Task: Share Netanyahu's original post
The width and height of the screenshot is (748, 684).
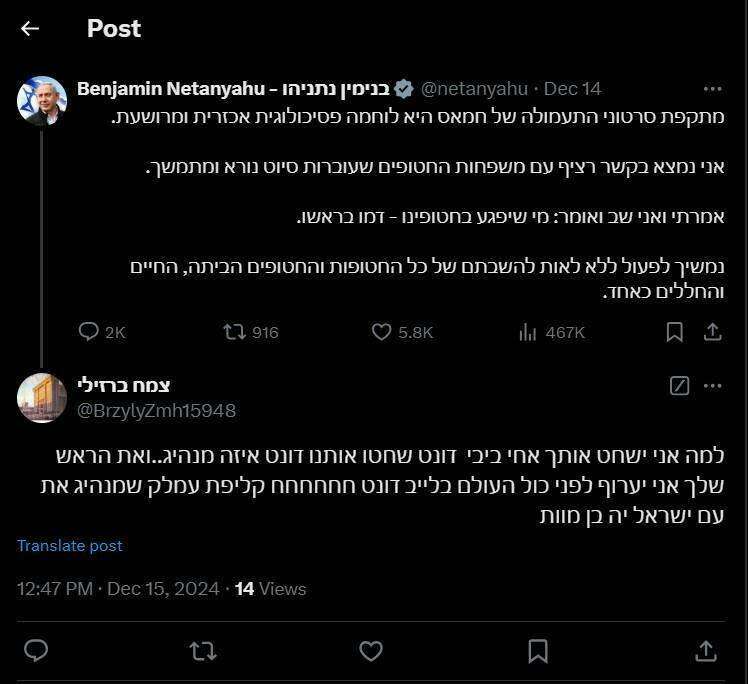Action: [712, 332]
